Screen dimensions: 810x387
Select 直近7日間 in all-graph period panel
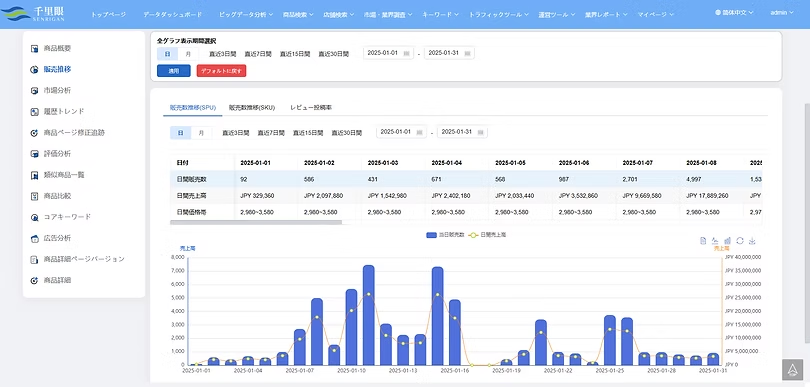click(258, 54)
